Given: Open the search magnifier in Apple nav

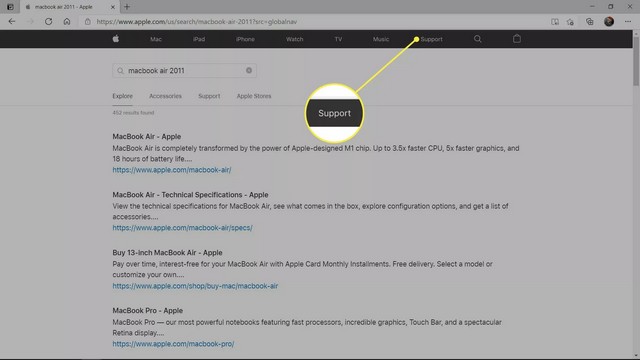Looking at the screenshot, I should [x=478, y=39].
